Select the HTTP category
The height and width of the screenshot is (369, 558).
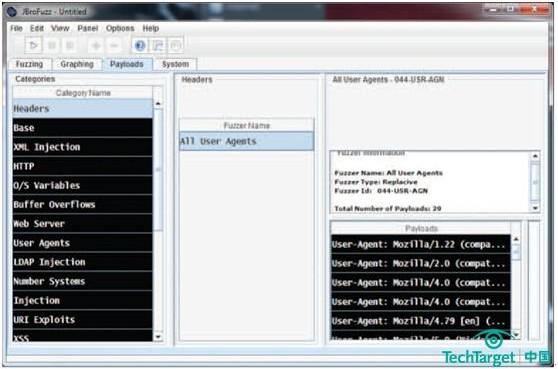coord(83,166)
